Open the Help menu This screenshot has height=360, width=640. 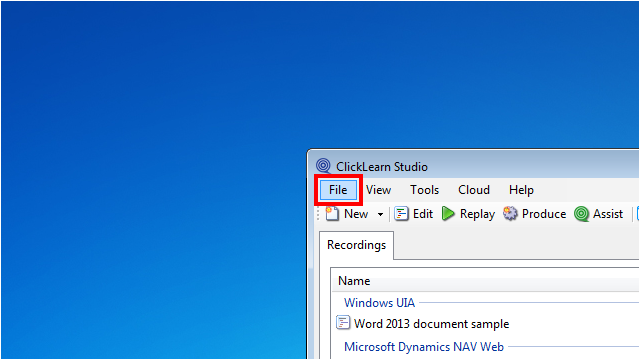click(x=521, y=190)
